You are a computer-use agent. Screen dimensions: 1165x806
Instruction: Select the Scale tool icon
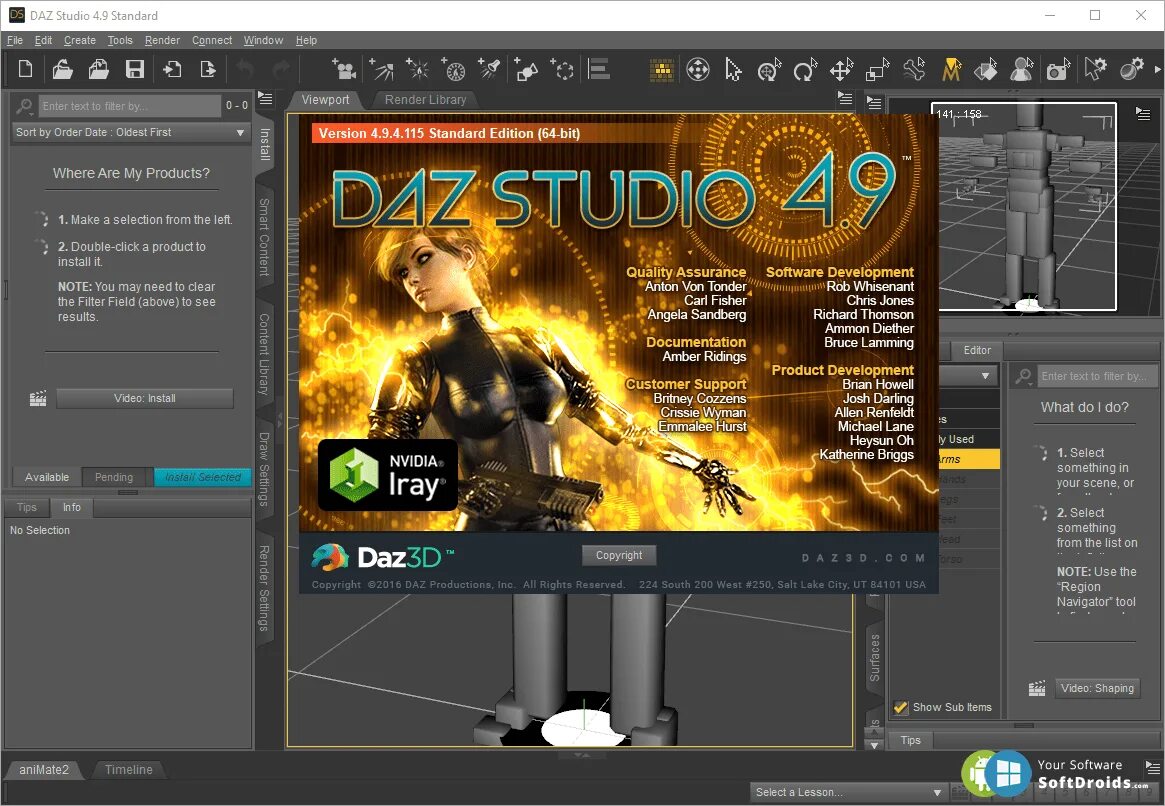click(x=877, y=70)
